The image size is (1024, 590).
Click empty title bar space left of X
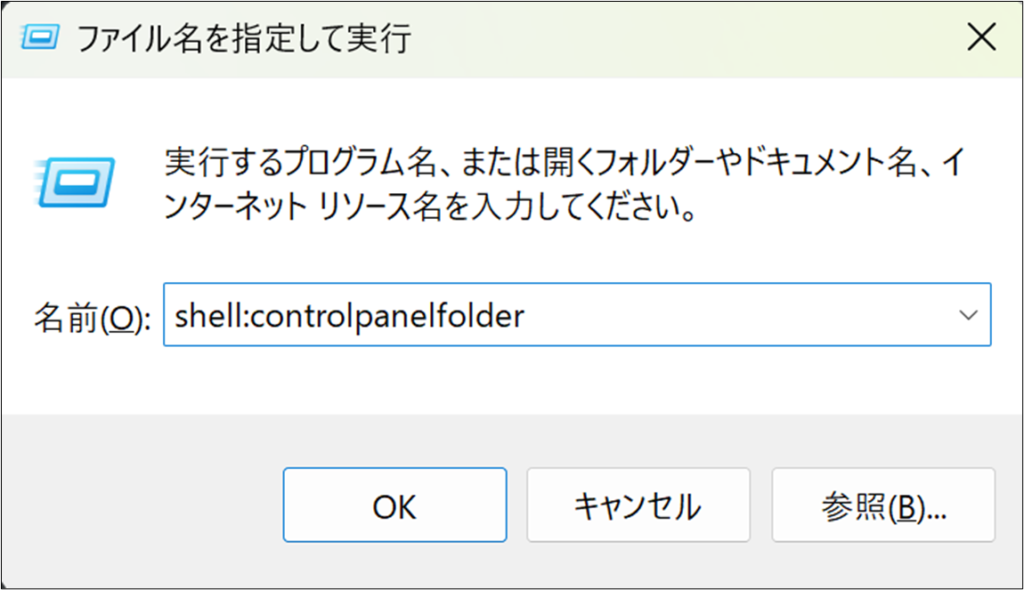coord(700,38)
